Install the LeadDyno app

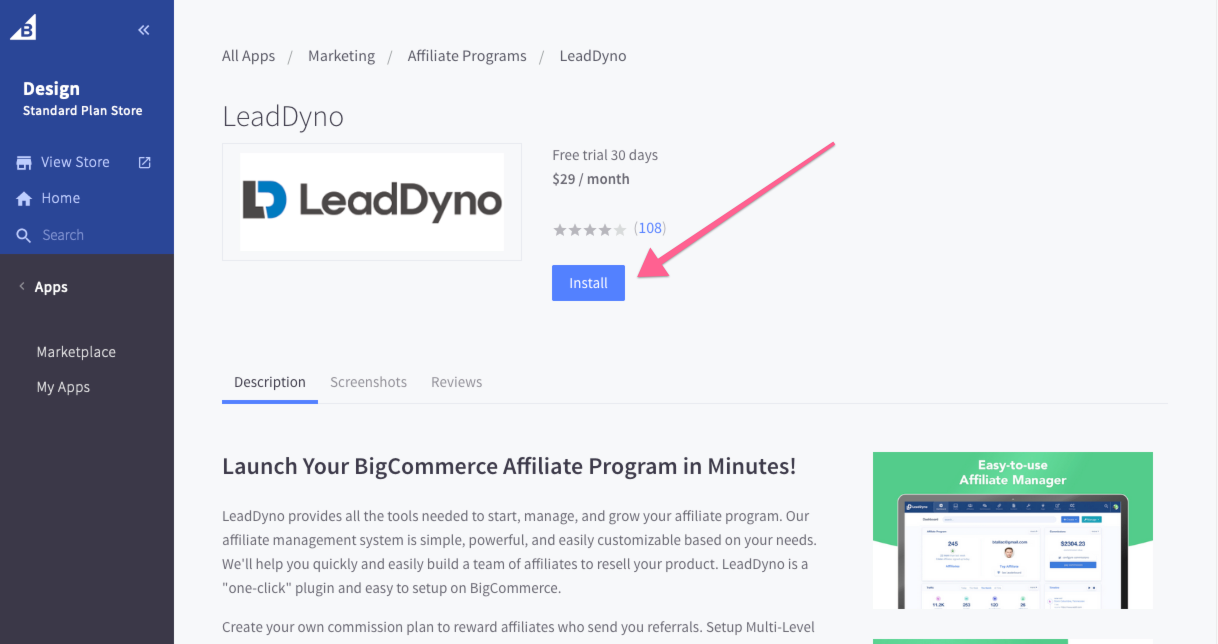tap(588, 283)
